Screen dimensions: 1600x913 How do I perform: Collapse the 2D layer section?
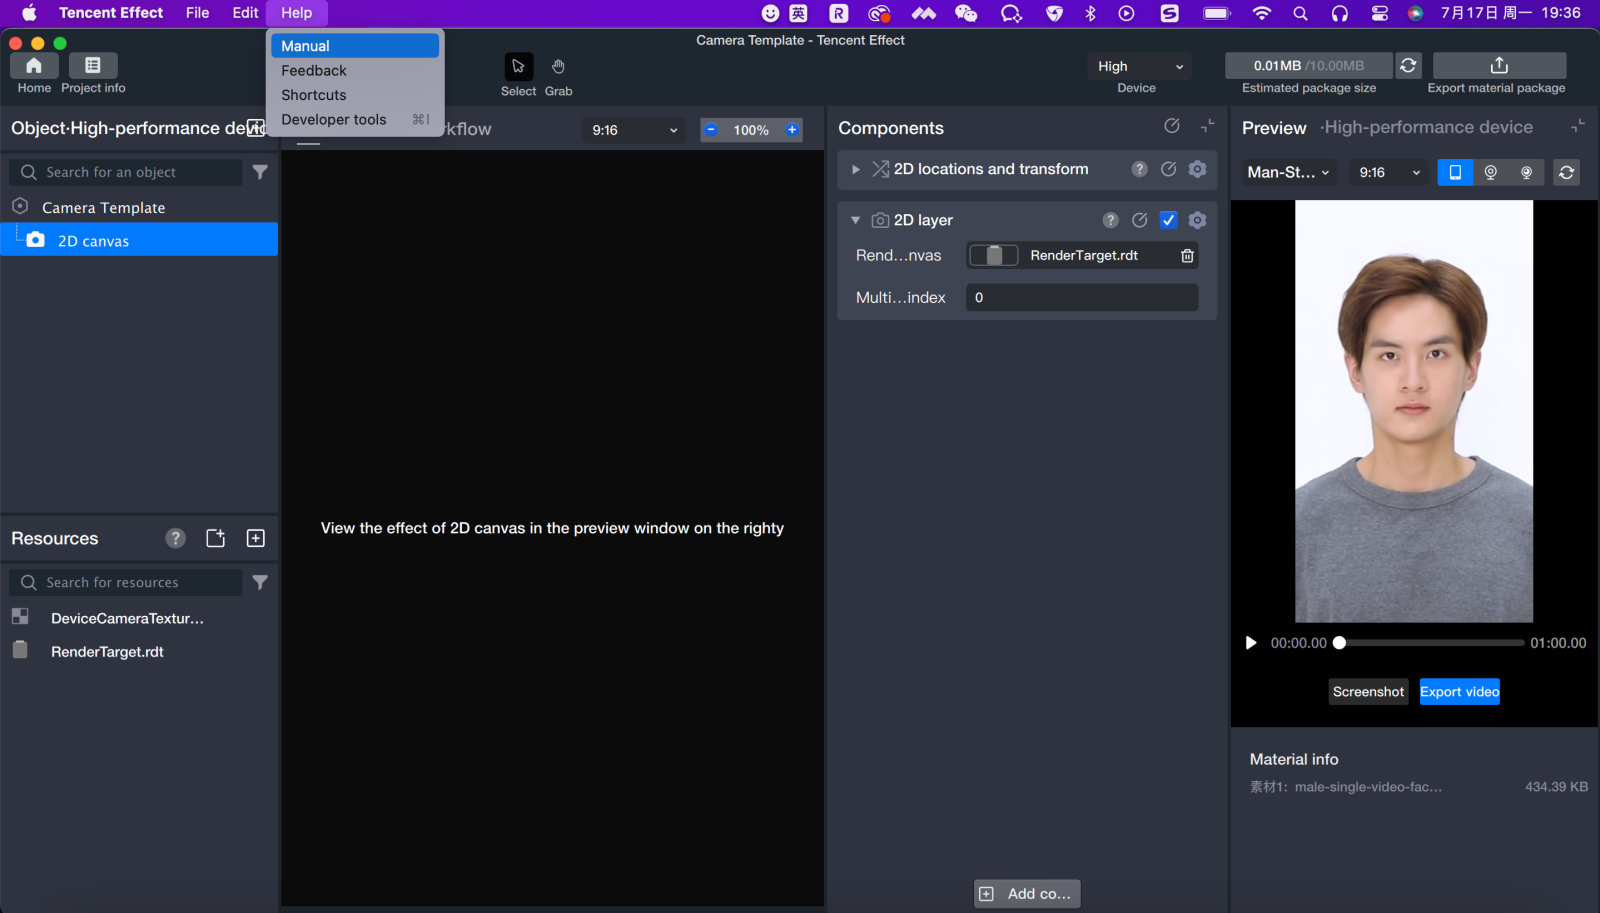856,220
